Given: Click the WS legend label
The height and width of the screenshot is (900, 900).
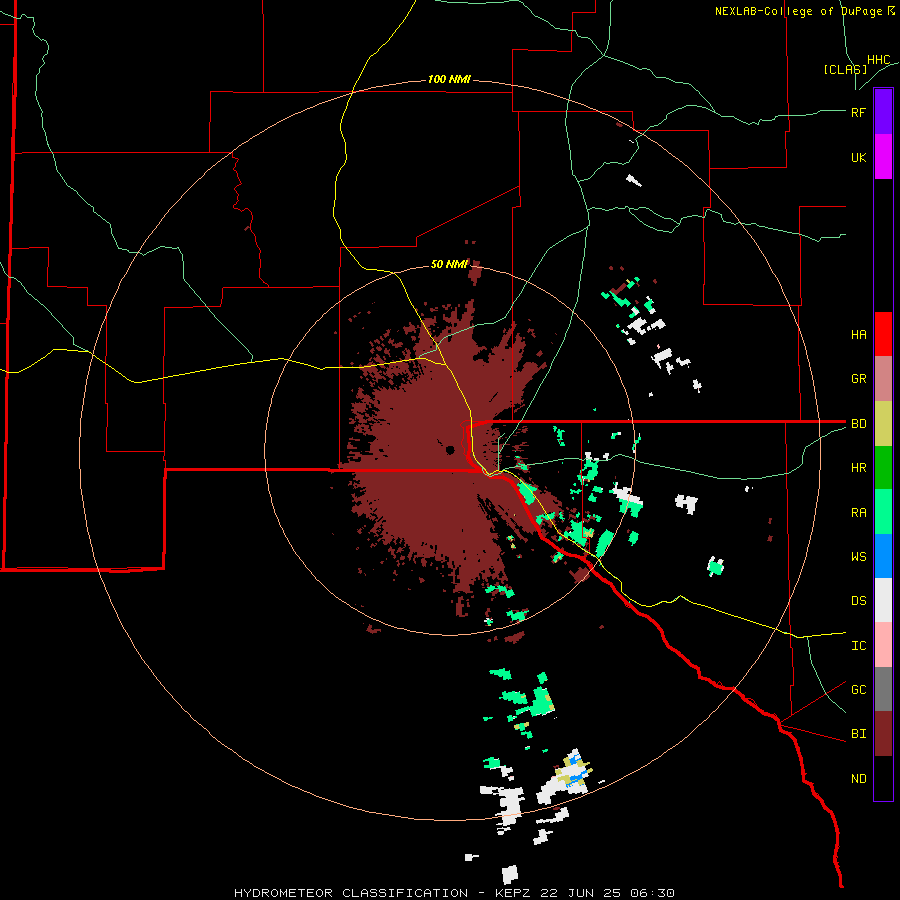Looking at the screenshot, I should coord(858,556).
